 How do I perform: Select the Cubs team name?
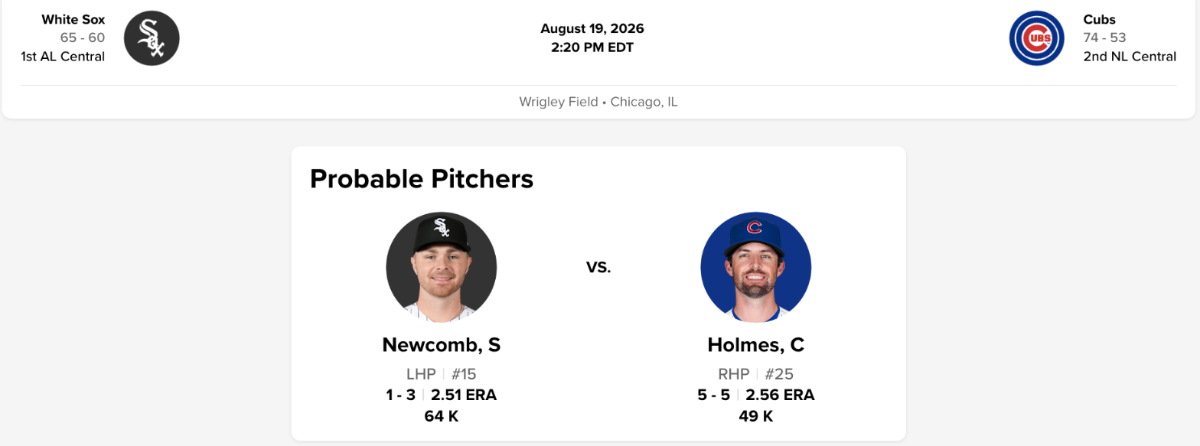tap(1099, 19)
